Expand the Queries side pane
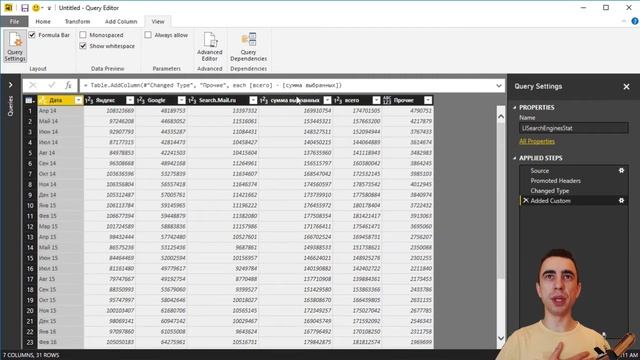The image size is (640, 360). [11, 85]
